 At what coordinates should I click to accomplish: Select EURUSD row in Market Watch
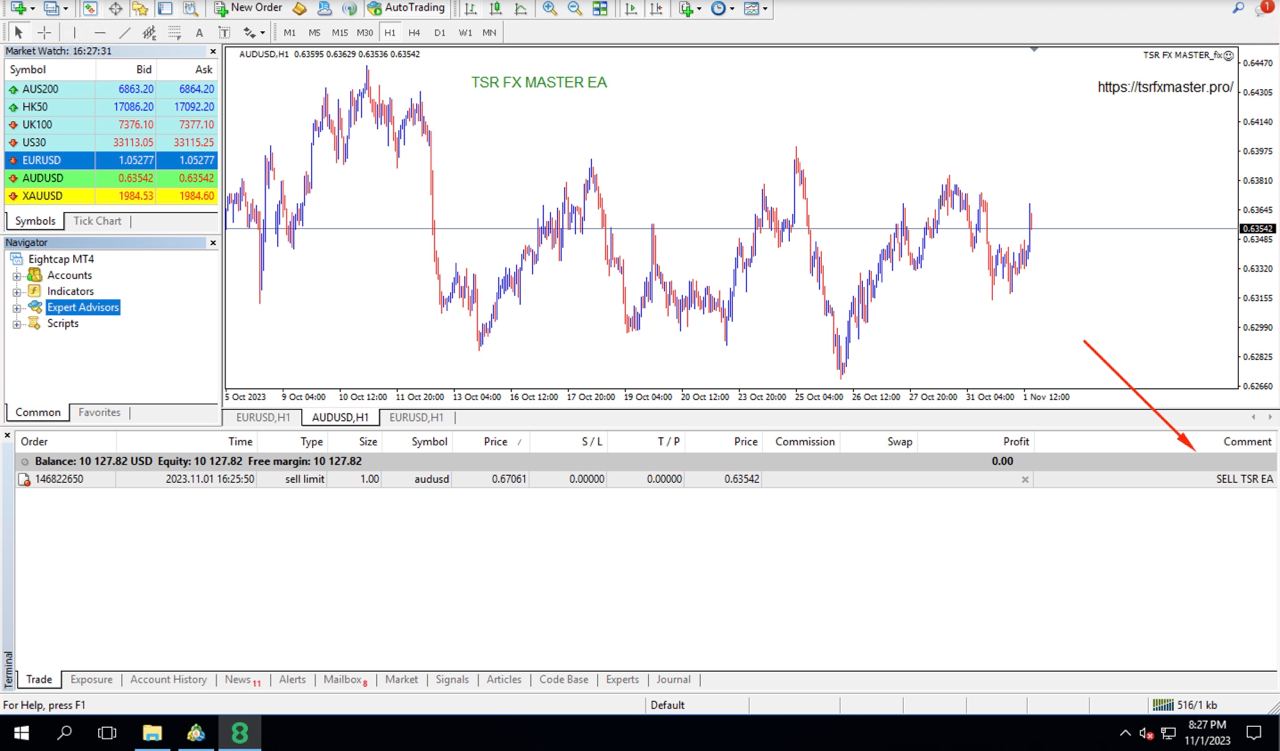coord(110,160)
